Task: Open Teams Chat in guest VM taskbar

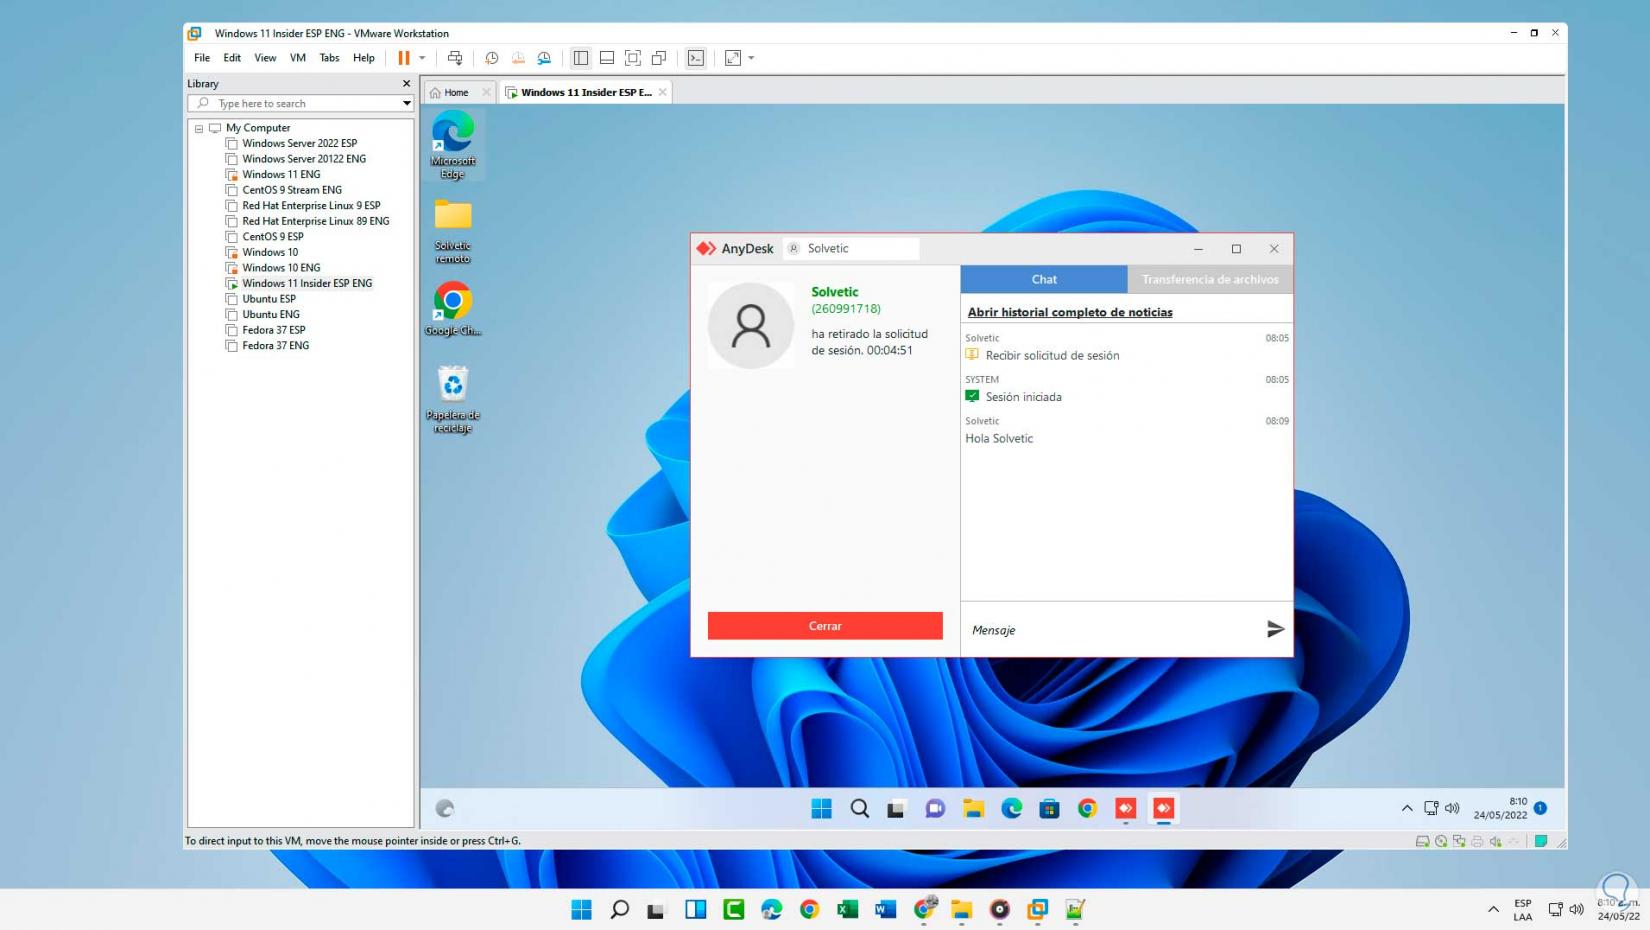Action: pos(935,808)
